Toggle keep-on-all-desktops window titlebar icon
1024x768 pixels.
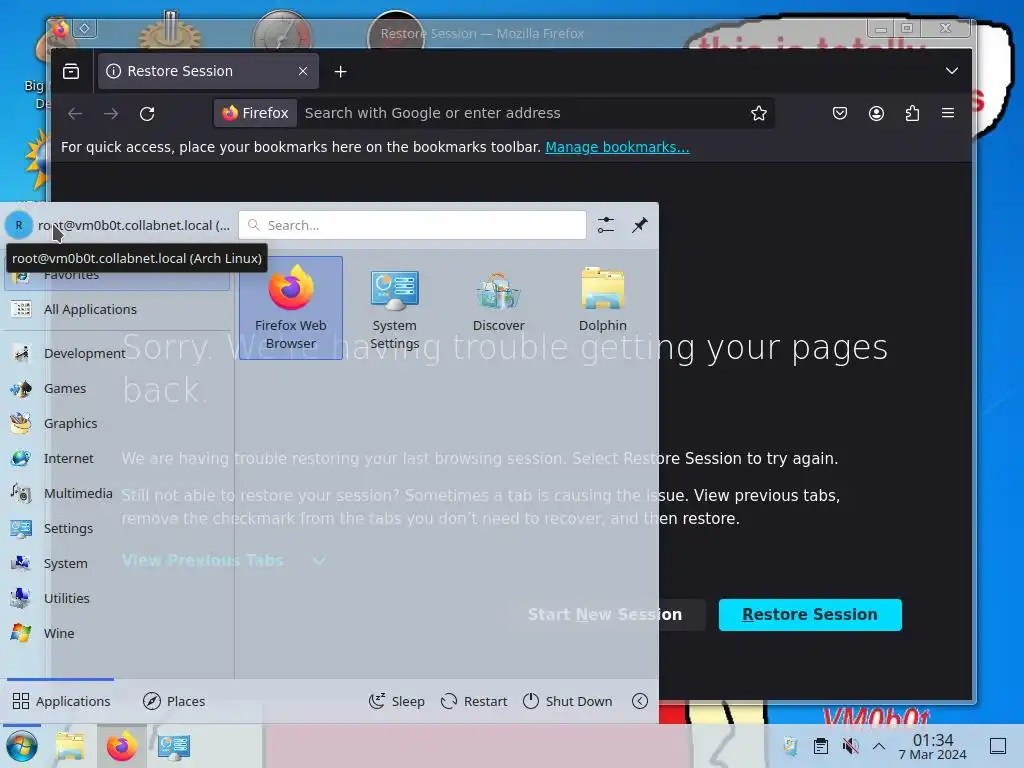[85, 28]
